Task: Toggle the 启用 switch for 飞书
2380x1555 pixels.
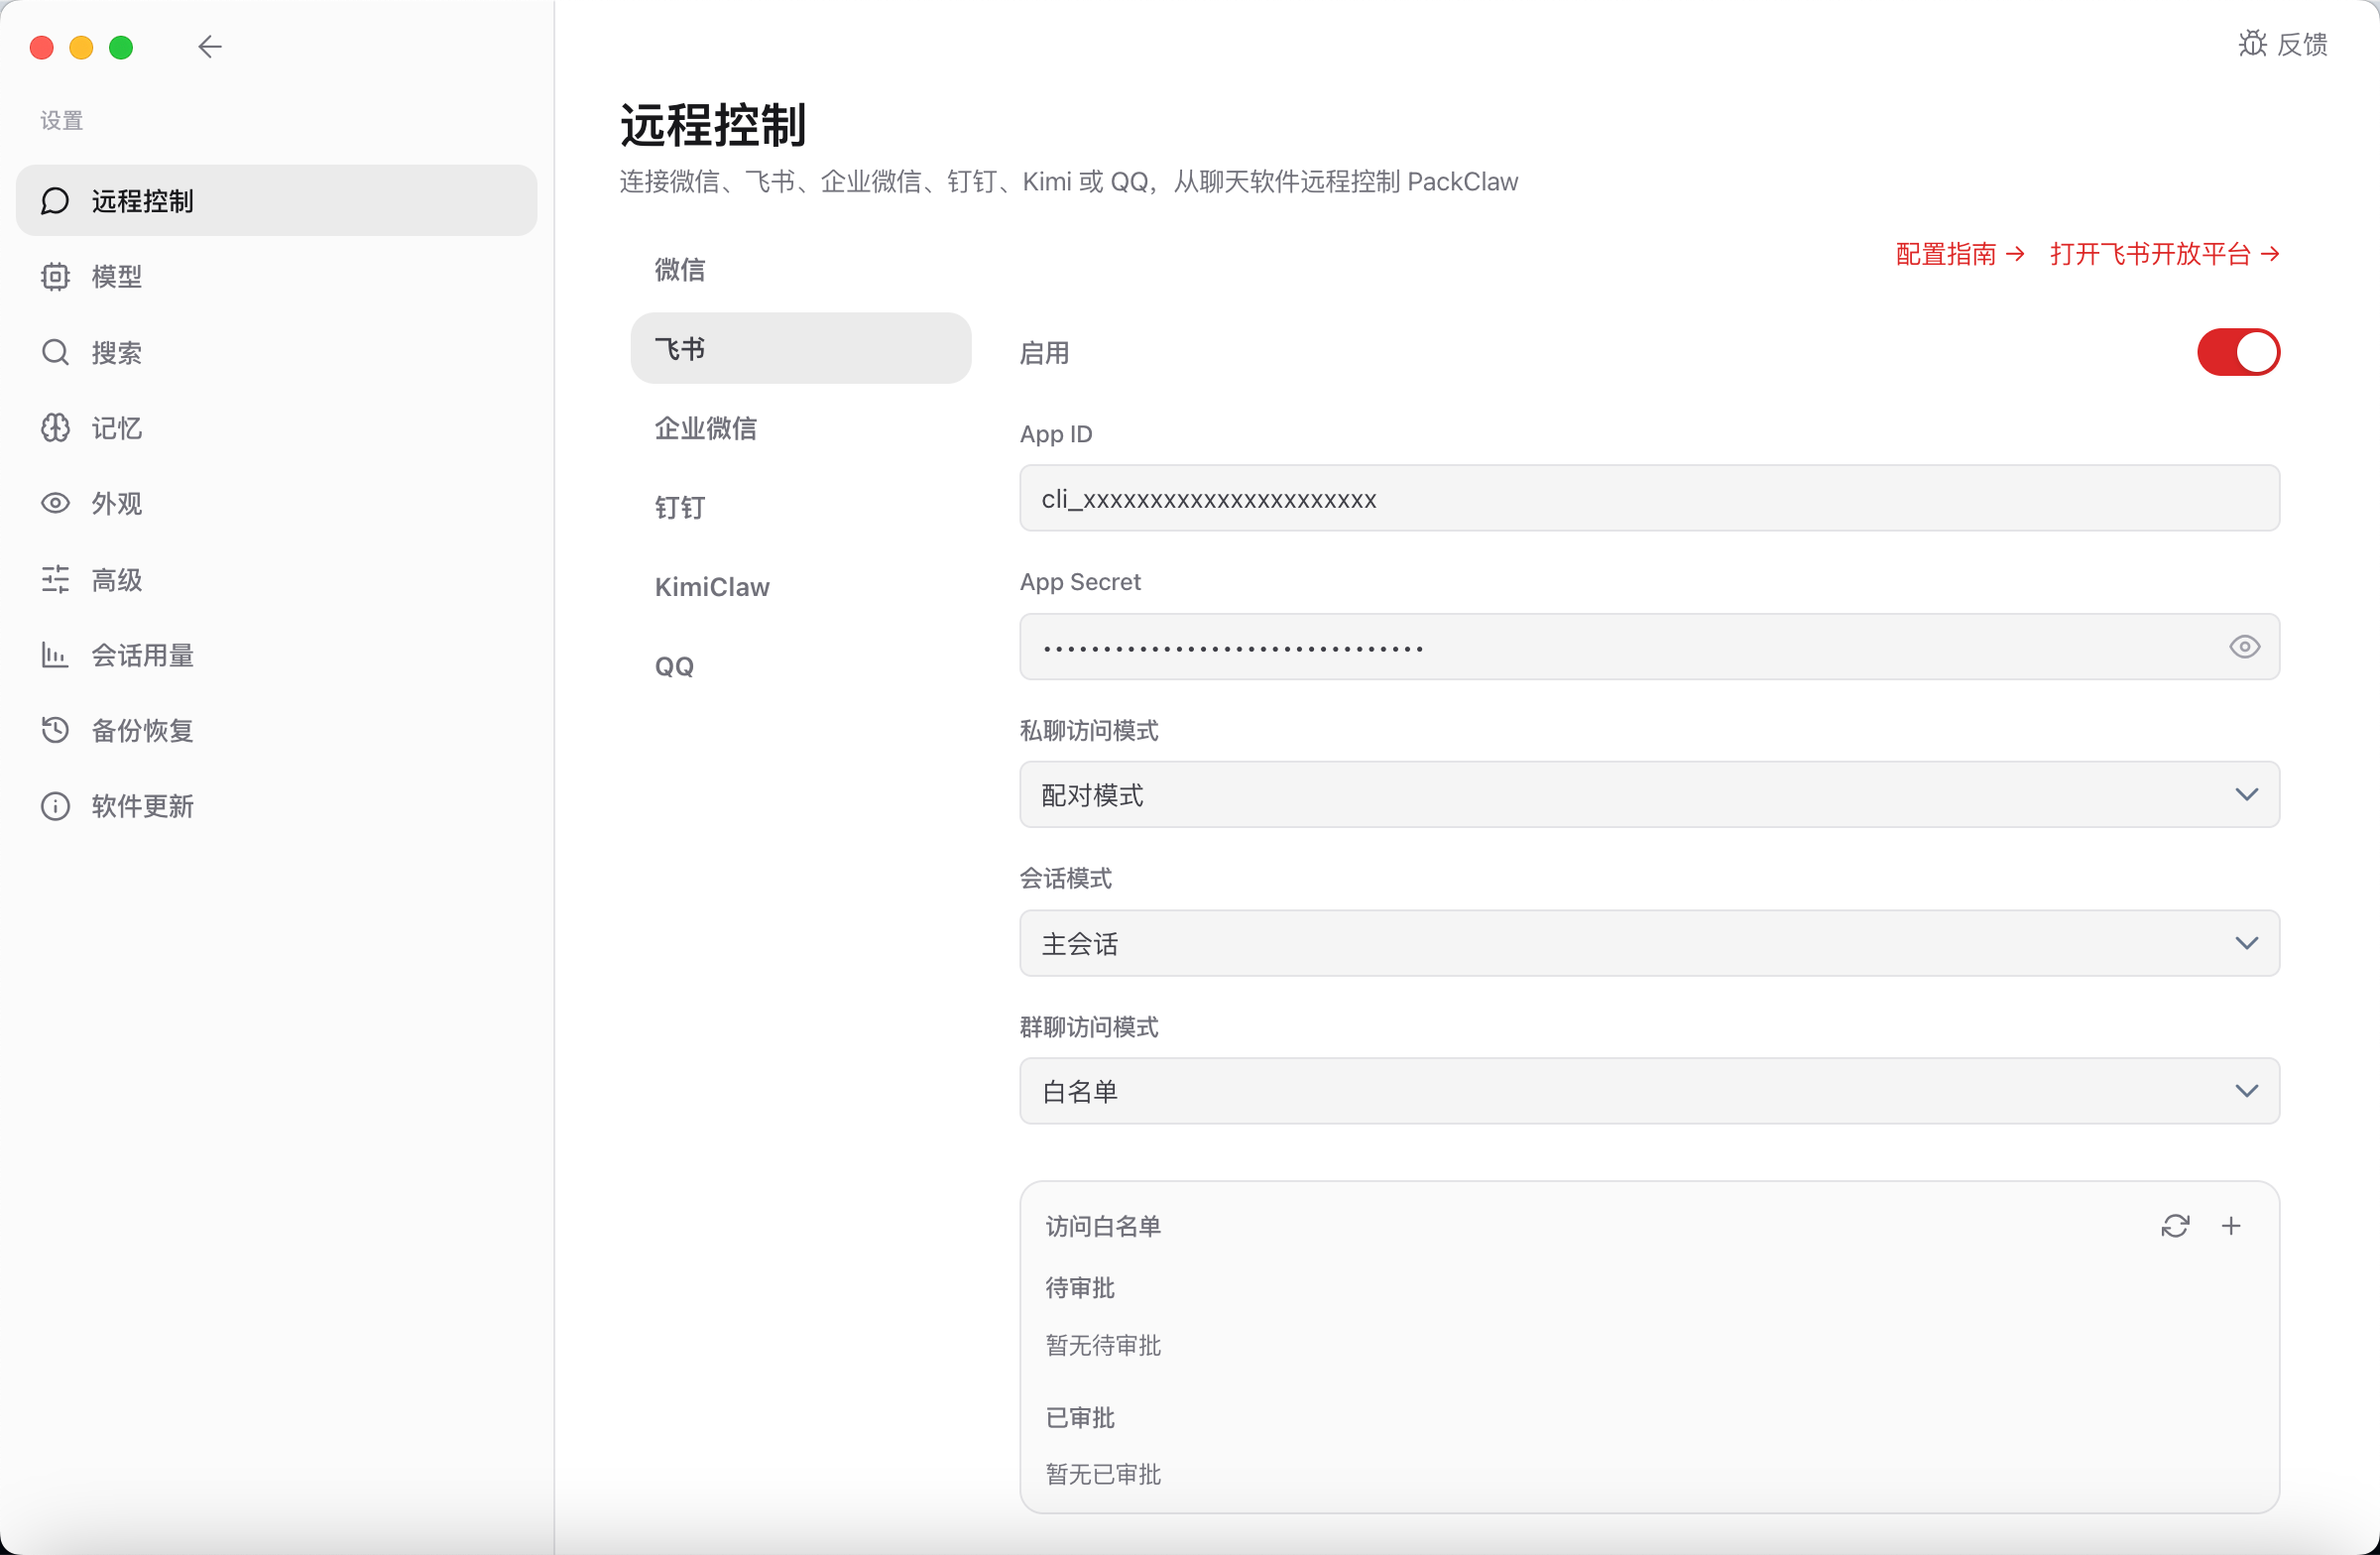Action: click(2238, 352)
